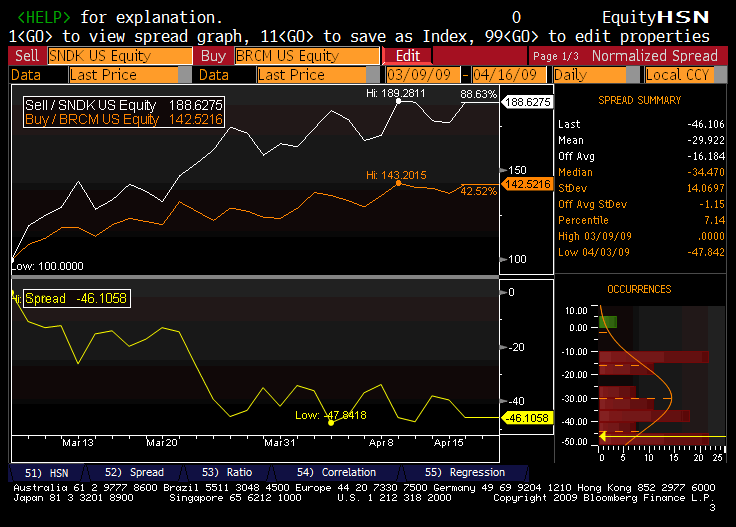Click the Buy / BRCM US Equity legend
736x527 pixels.
(123, 119)
